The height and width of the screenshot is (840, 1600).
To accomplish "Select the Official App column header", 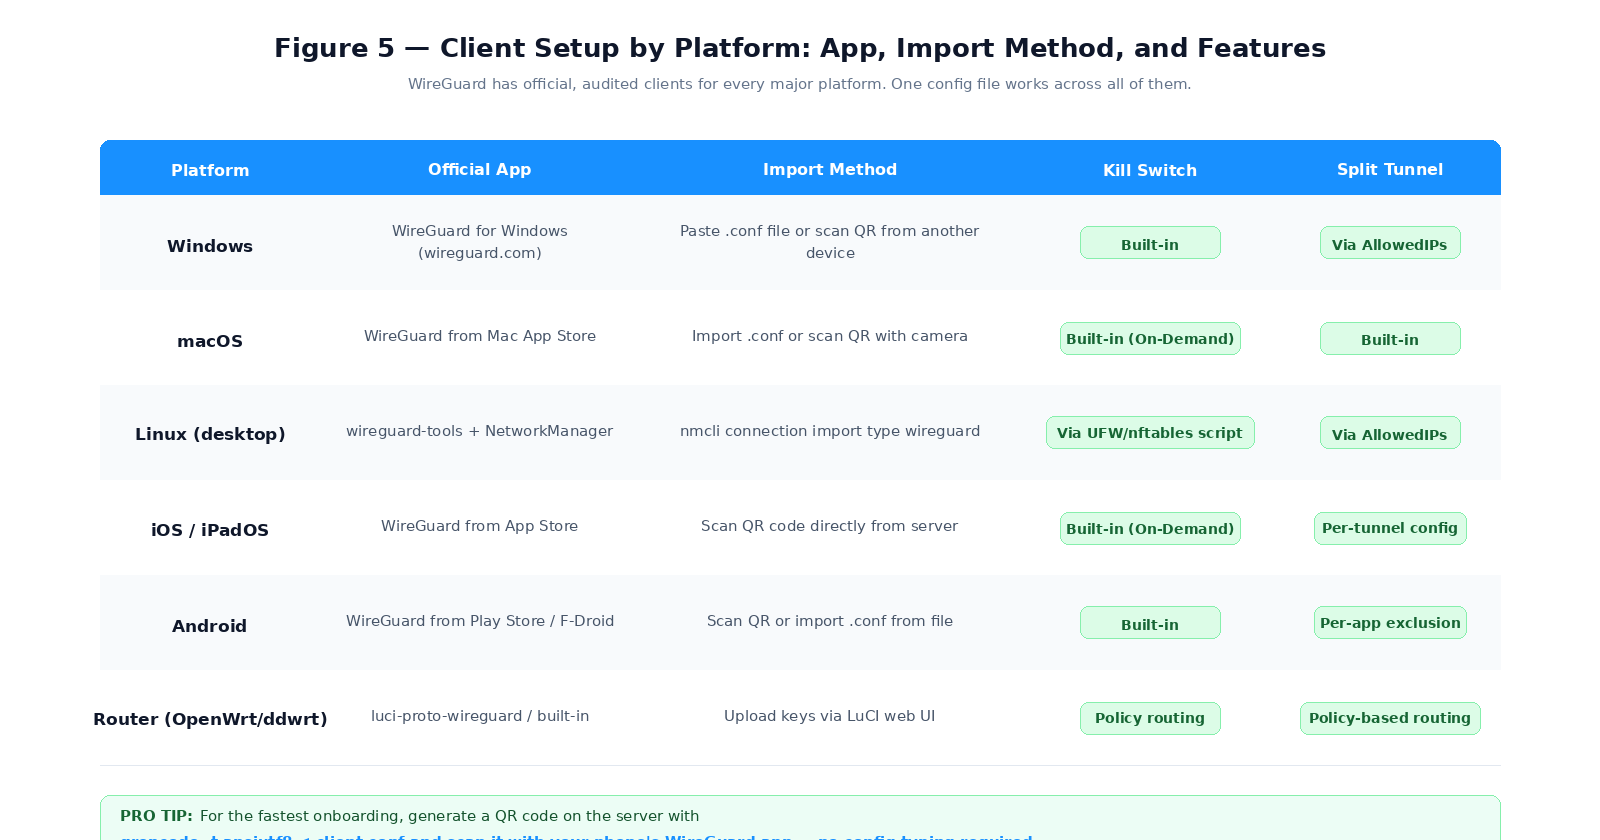I will [480, 169].
